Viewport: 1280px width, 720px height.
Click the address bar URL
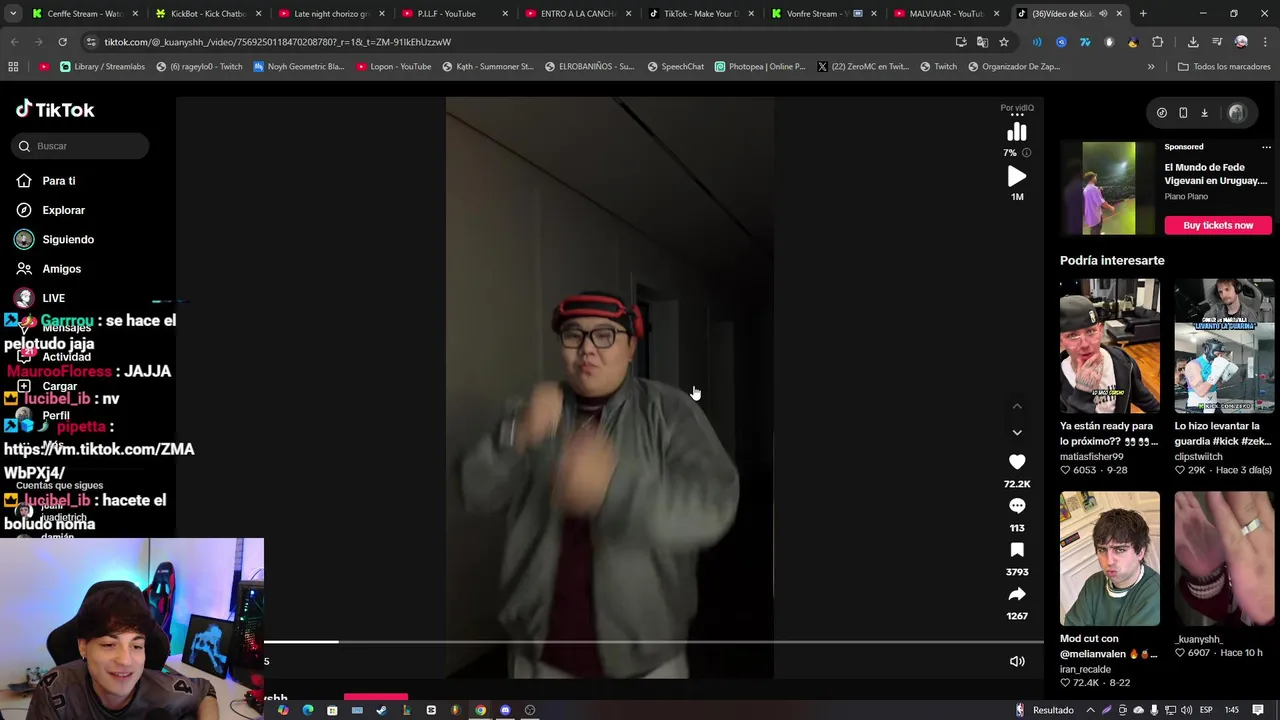(278, 42)
